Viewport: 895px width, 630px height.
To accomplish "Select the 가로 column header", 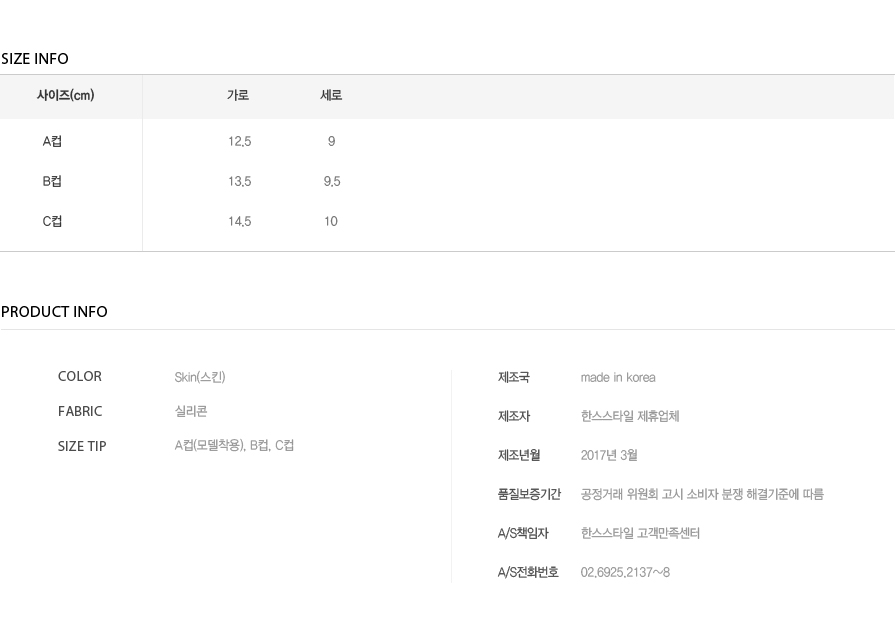I will tap(238, 95).
